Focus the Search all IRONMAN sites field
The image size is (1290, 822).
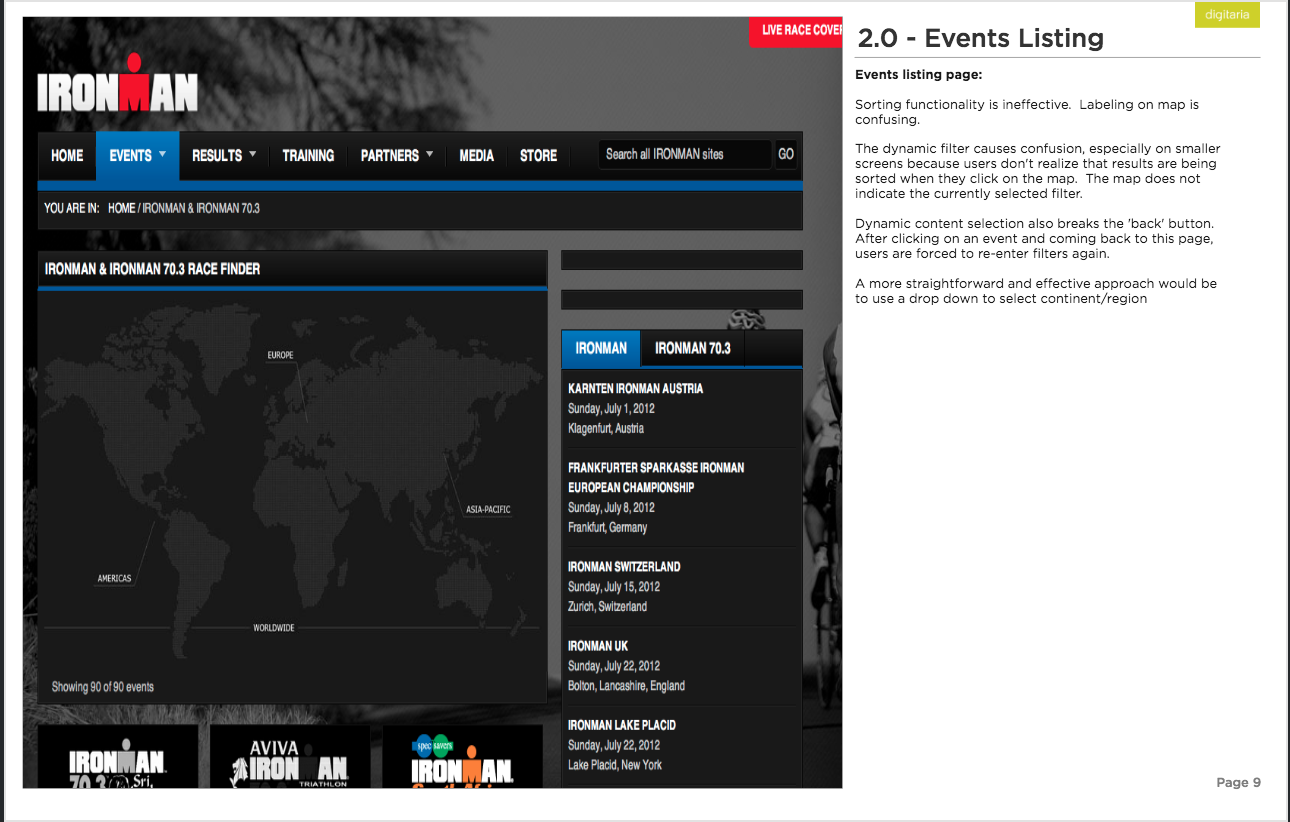pyautogui.click(x=685, y=154)
